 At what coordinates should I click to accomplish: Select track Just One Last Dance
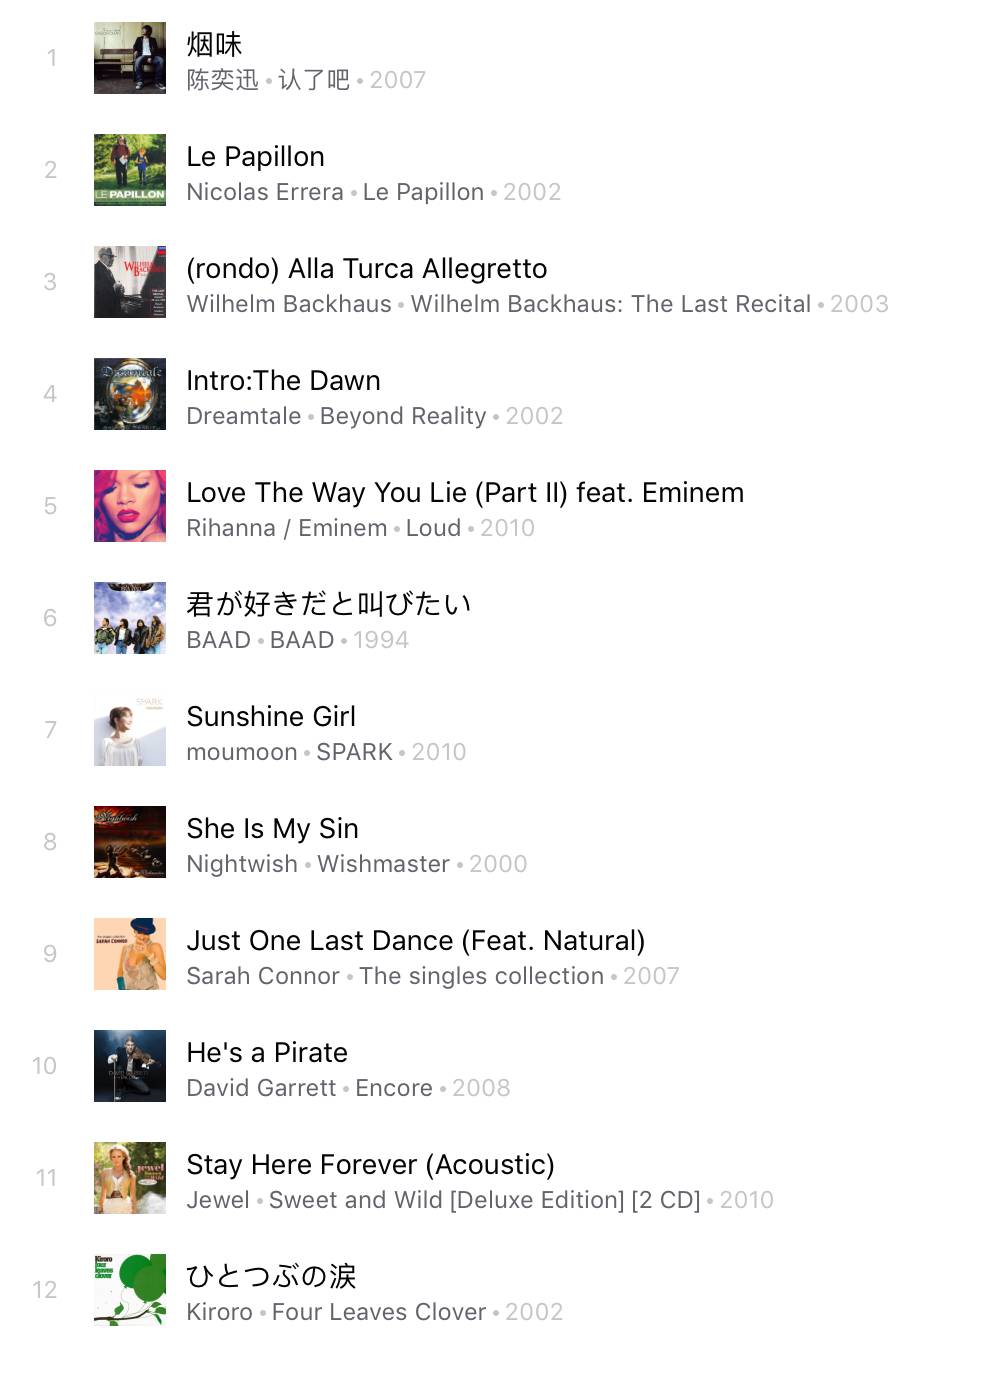click(500, 954)
